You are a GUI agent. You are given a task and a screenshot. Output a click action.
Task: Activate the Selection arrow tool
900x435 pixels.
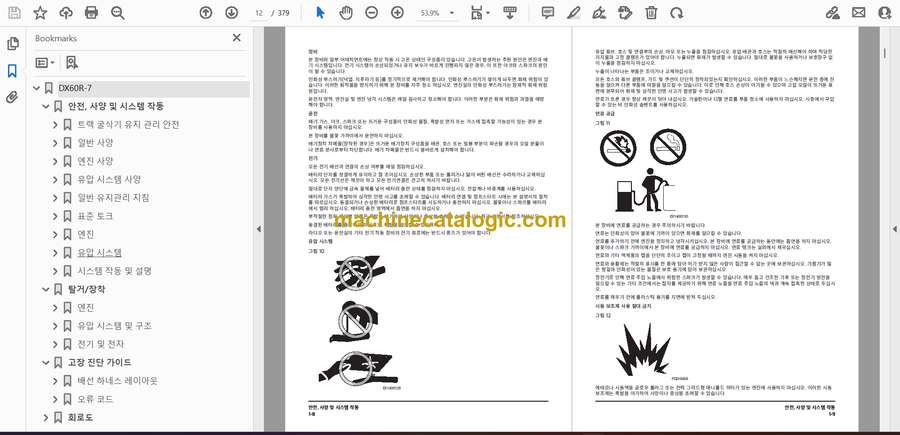click(320, 13)
